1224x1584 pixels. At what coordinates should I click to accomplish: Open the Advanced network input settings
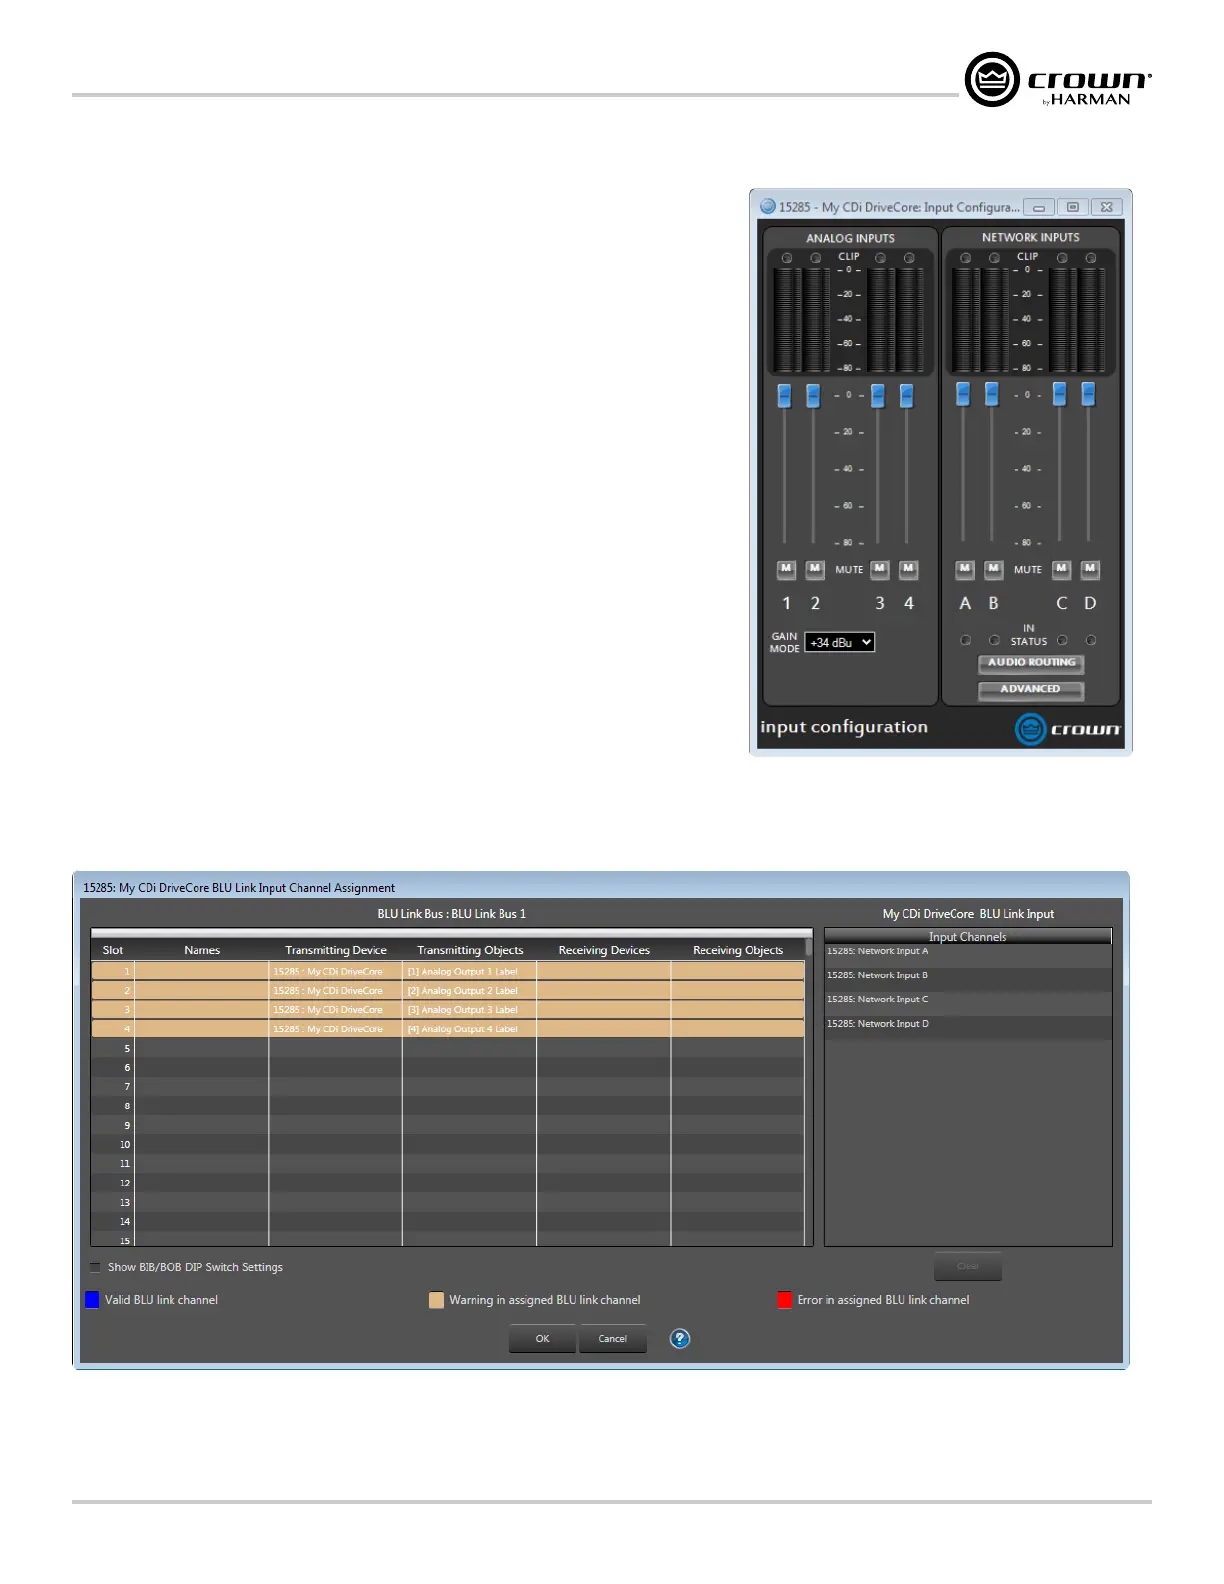[x=1031, y=690]
